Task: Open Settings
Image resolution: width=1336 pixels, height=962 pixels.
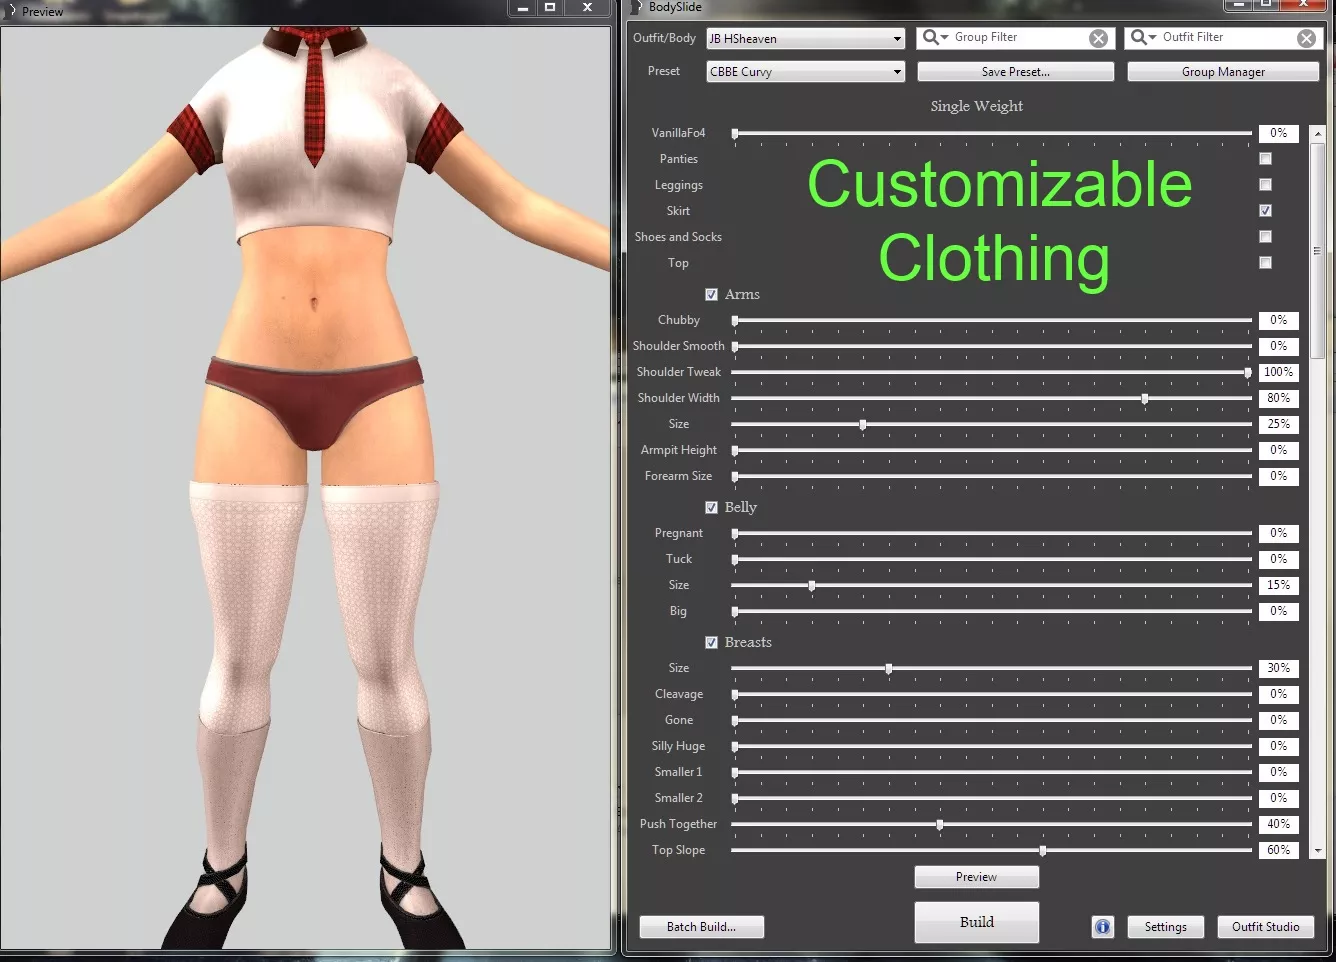Action: tap(1165, 927)
